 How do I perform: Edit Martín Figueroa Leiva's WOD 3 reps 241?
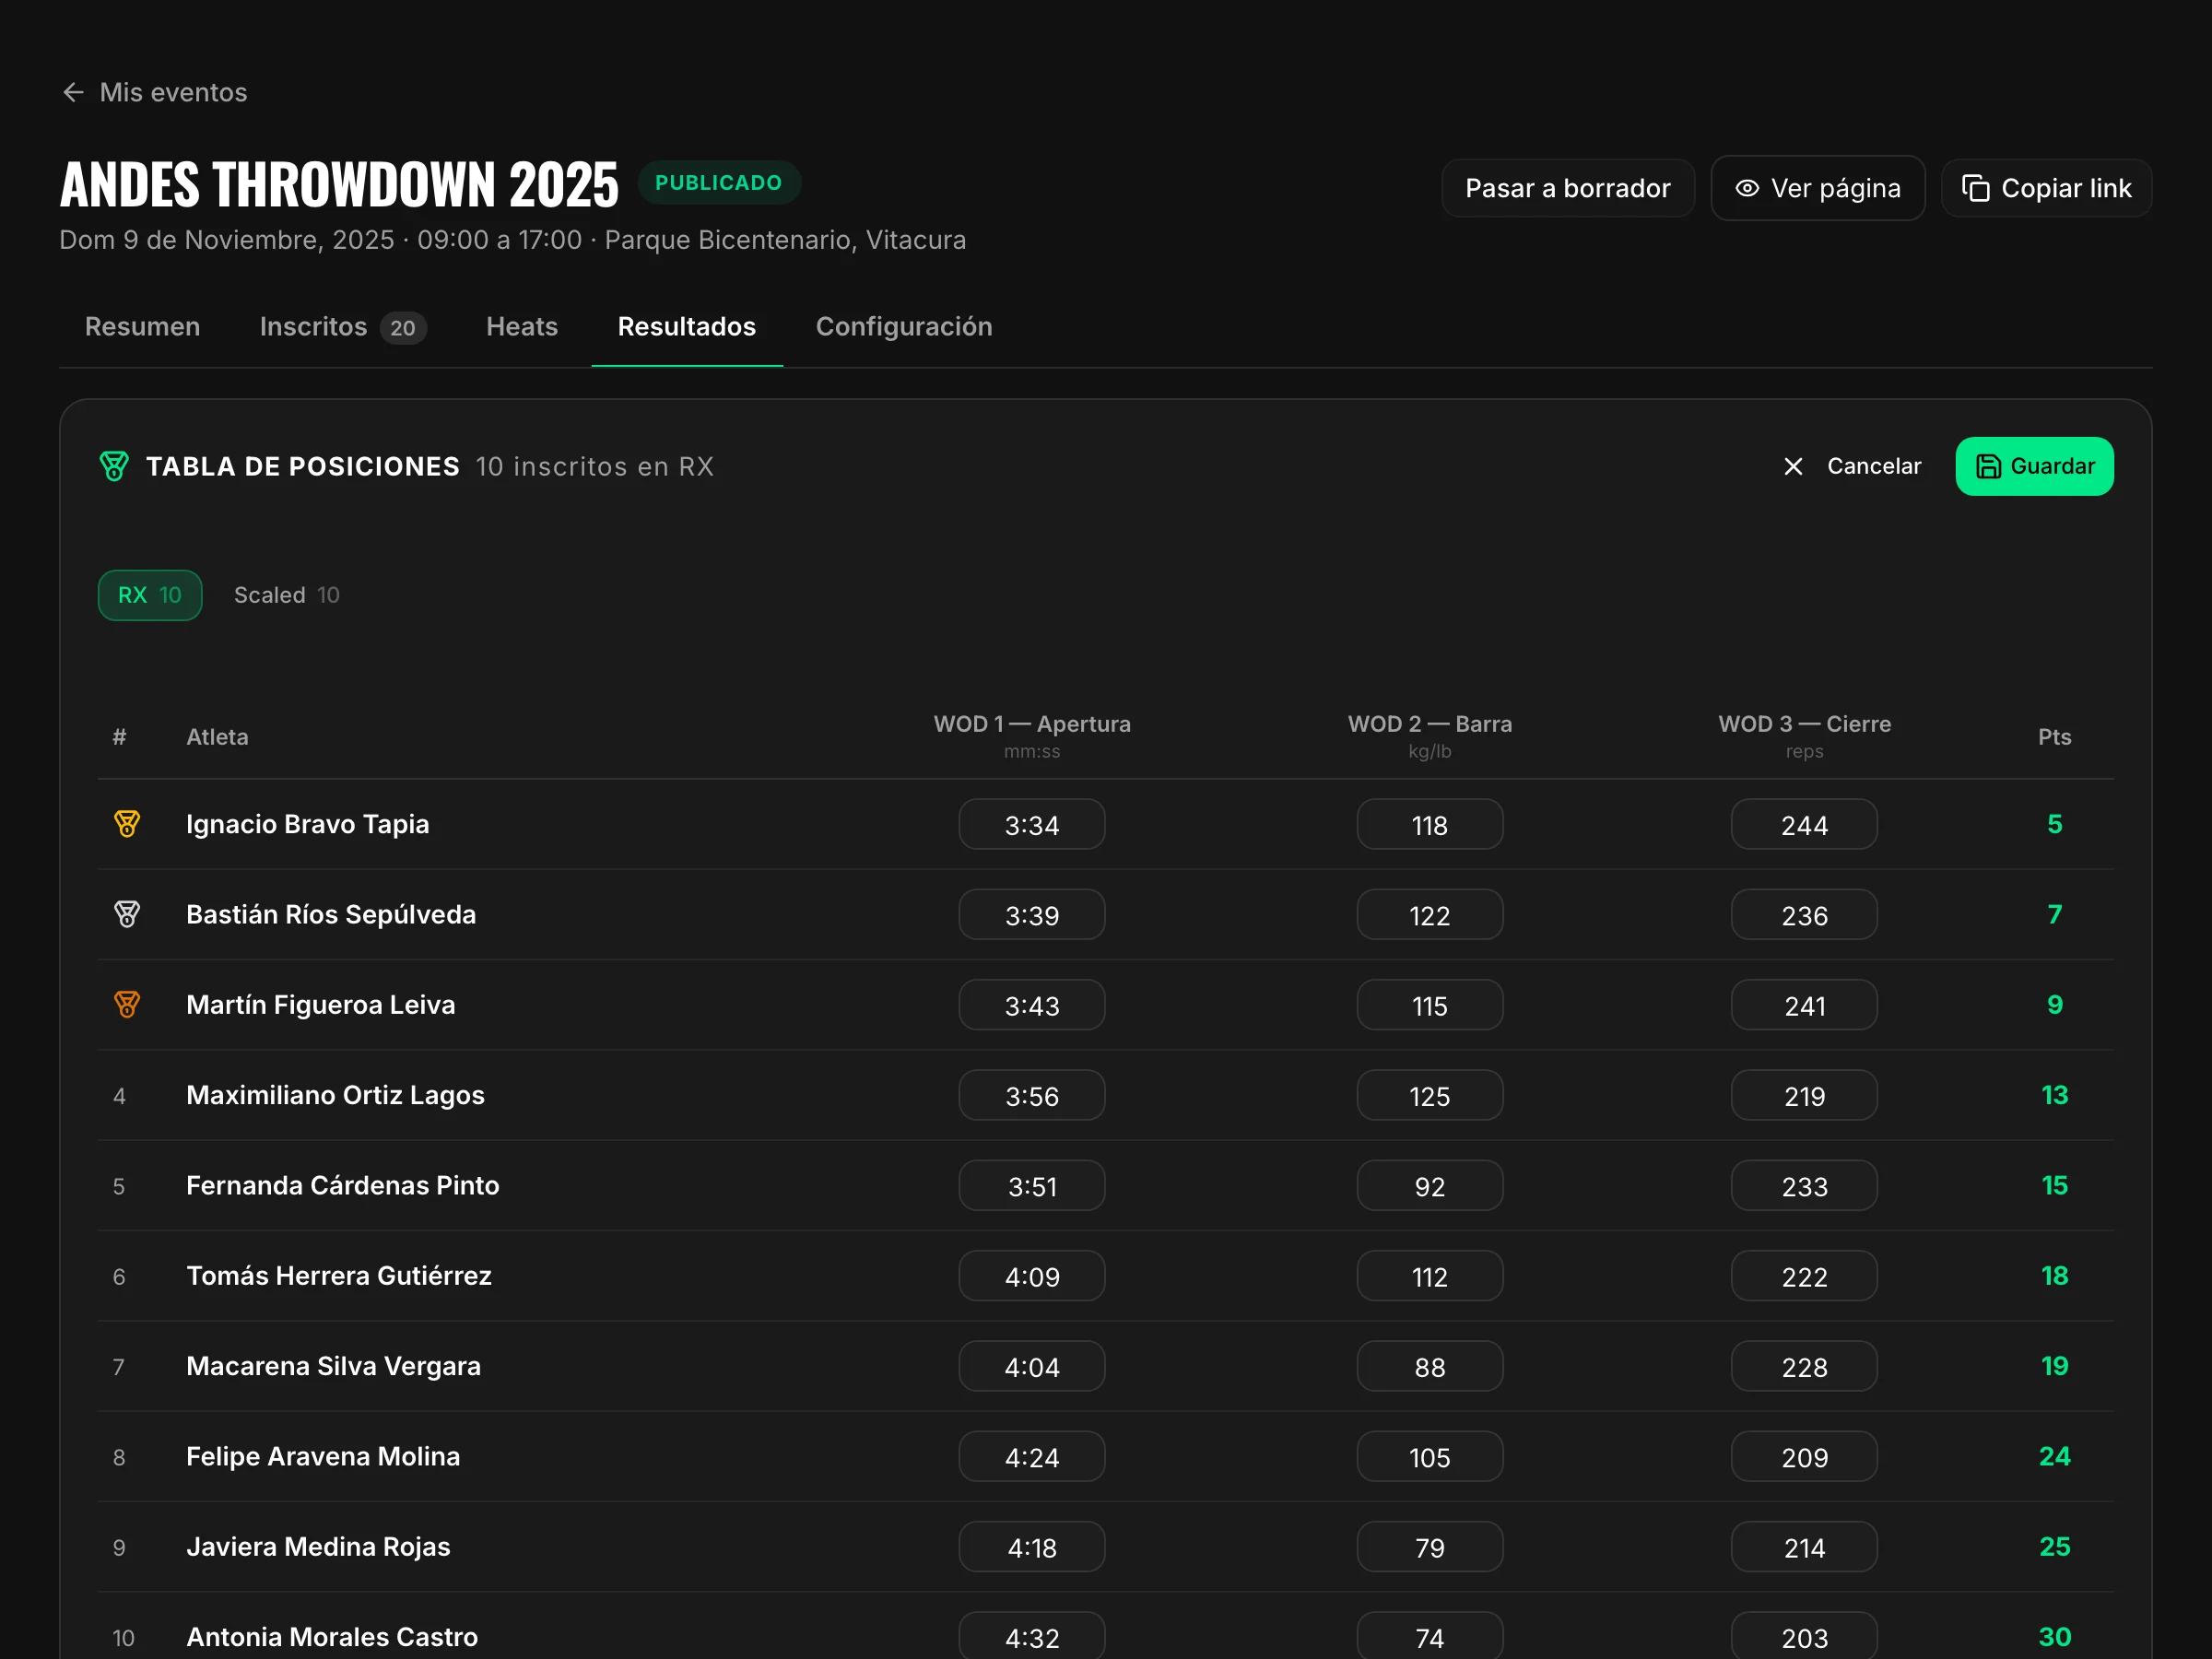tap(1804, 1004)
